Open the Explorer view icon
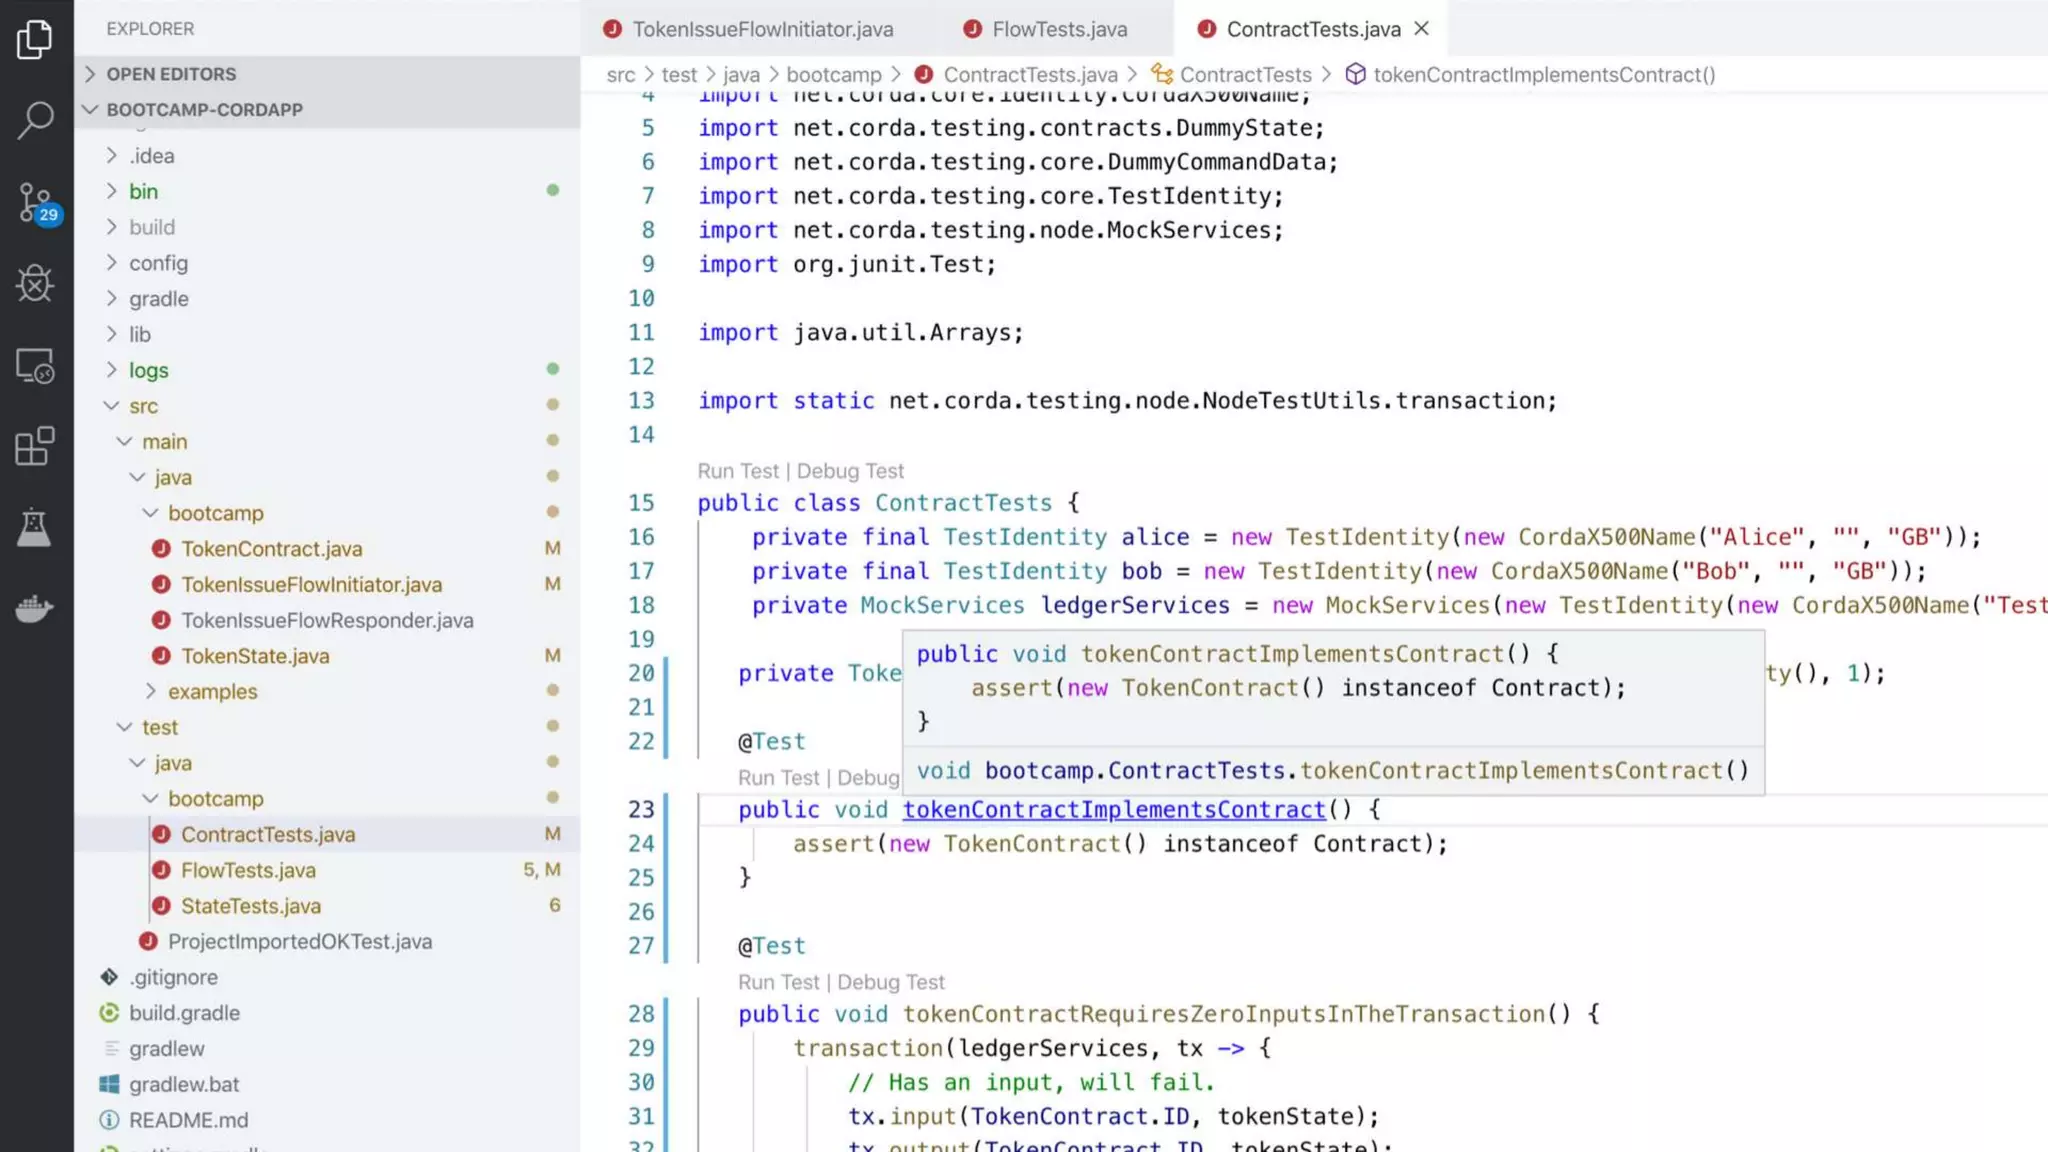 [35, 40]
